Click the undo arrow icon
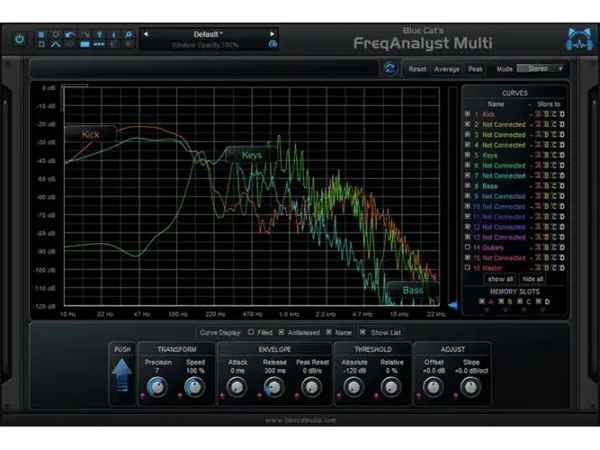600x450 pixels. (70, 34)
